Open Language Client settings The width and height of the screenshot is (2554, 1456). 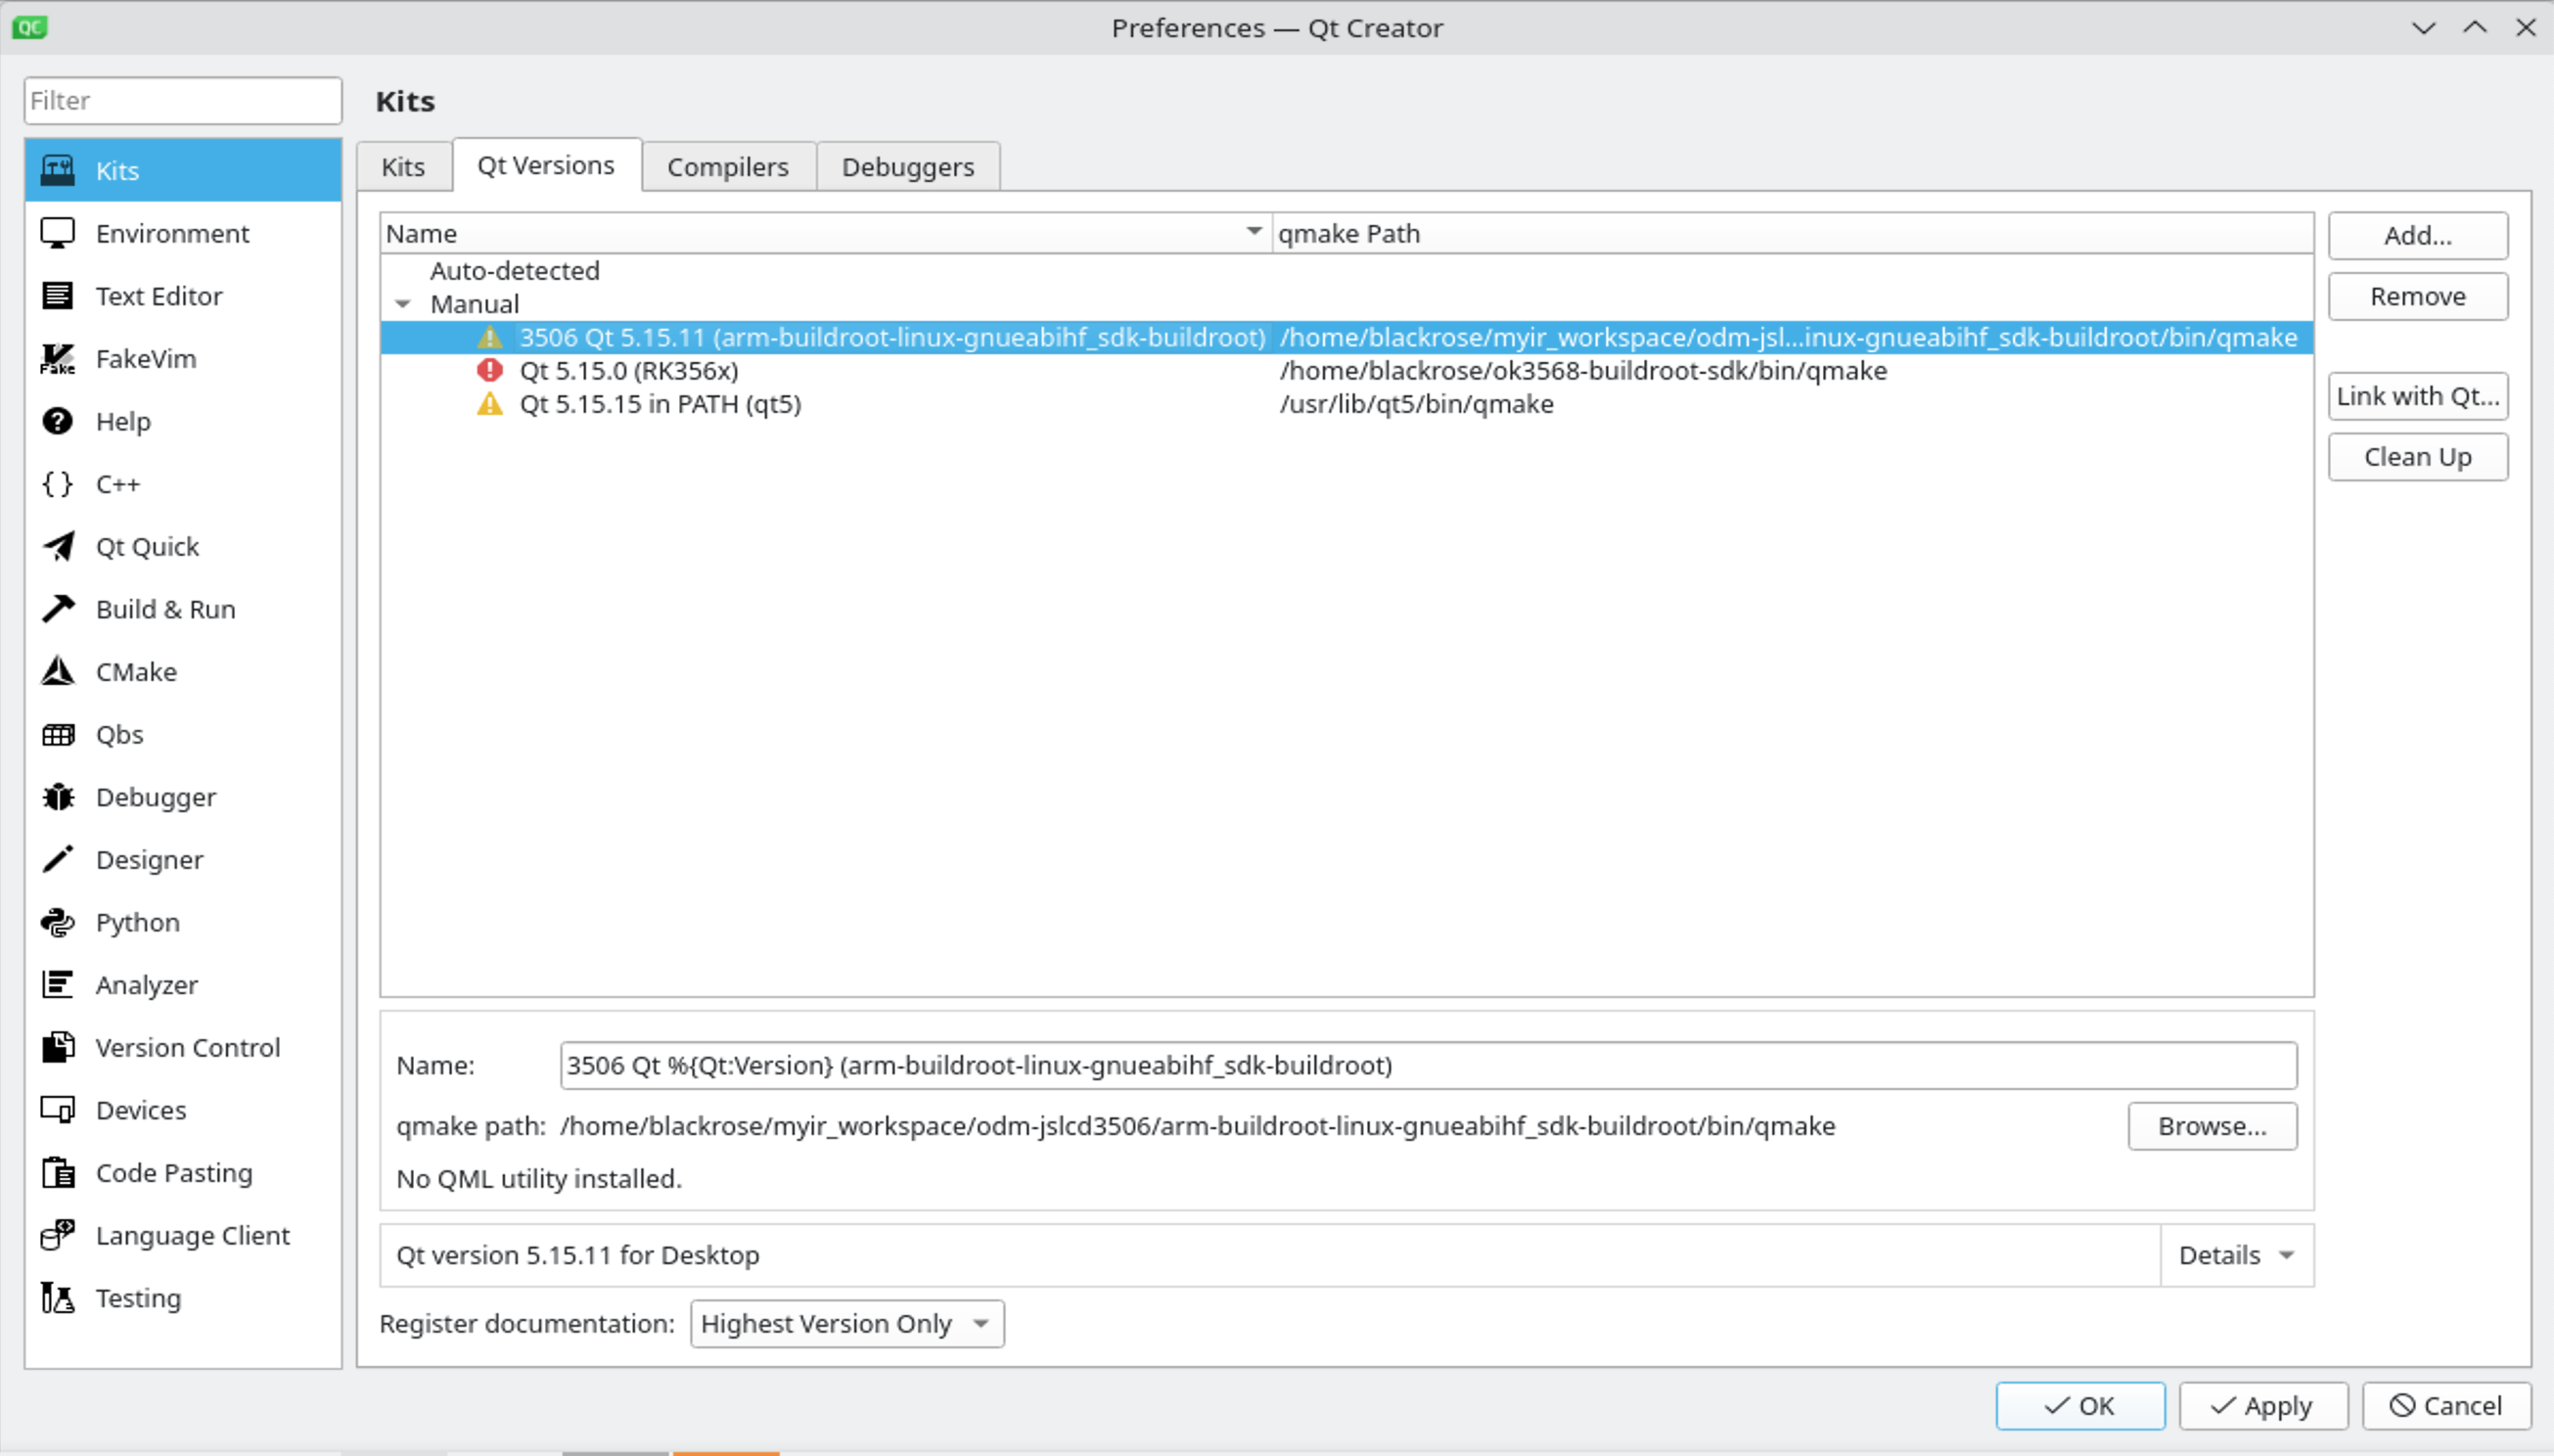click(x=183, y=1235)
